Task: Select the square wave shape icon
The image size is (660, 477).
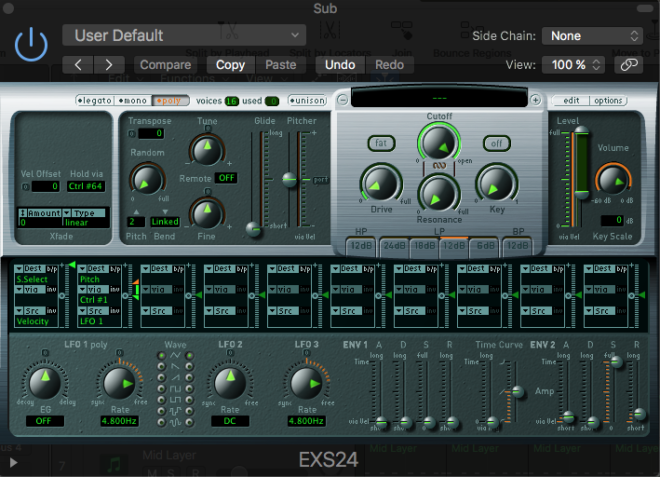Action: point(175,388)
